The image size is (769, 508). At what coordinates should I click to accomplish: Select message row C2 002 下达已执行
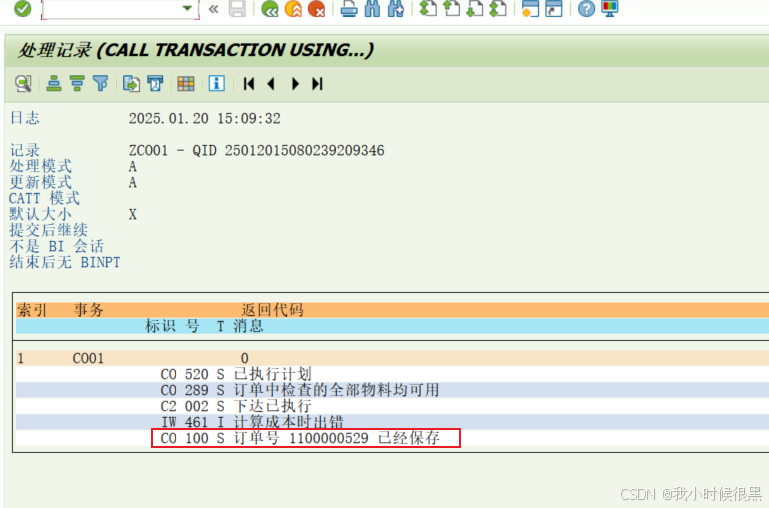[392, 406]
